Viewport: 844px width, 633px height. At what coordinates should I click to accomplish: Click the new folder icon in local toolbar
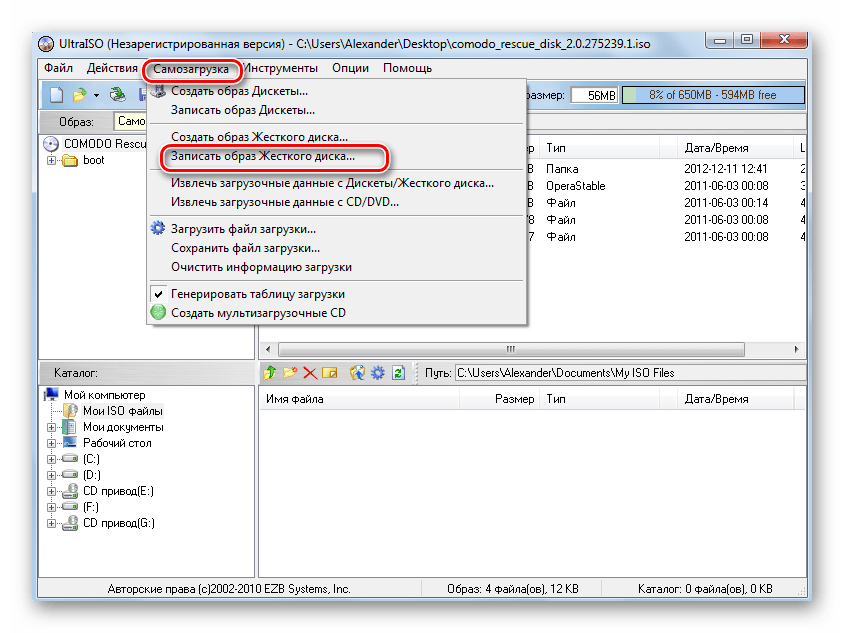tap(290, 373)
